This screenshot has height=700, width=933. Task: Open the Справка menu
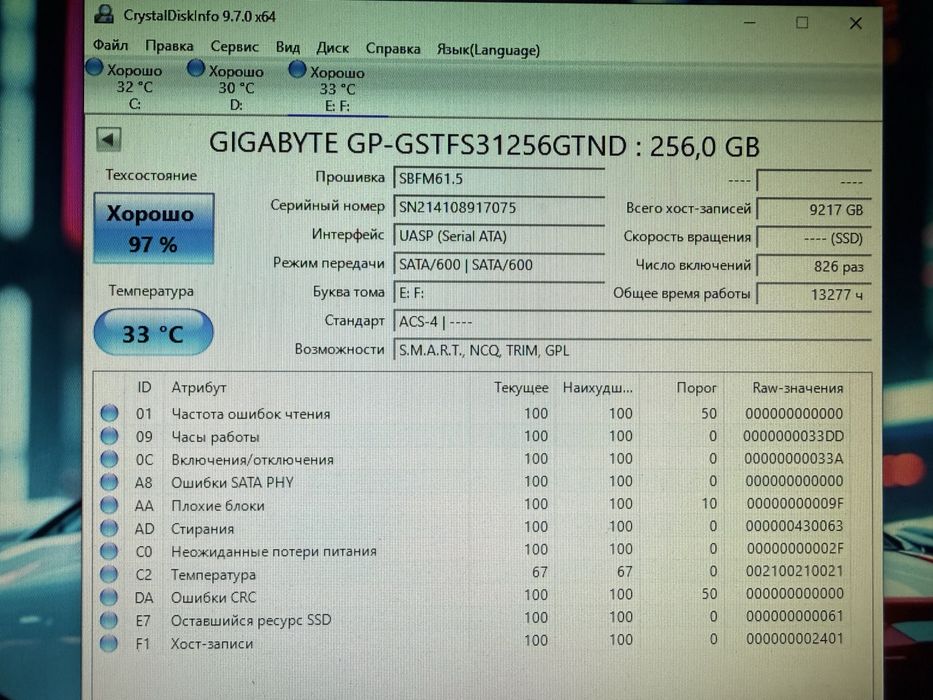tap(393, 48)
